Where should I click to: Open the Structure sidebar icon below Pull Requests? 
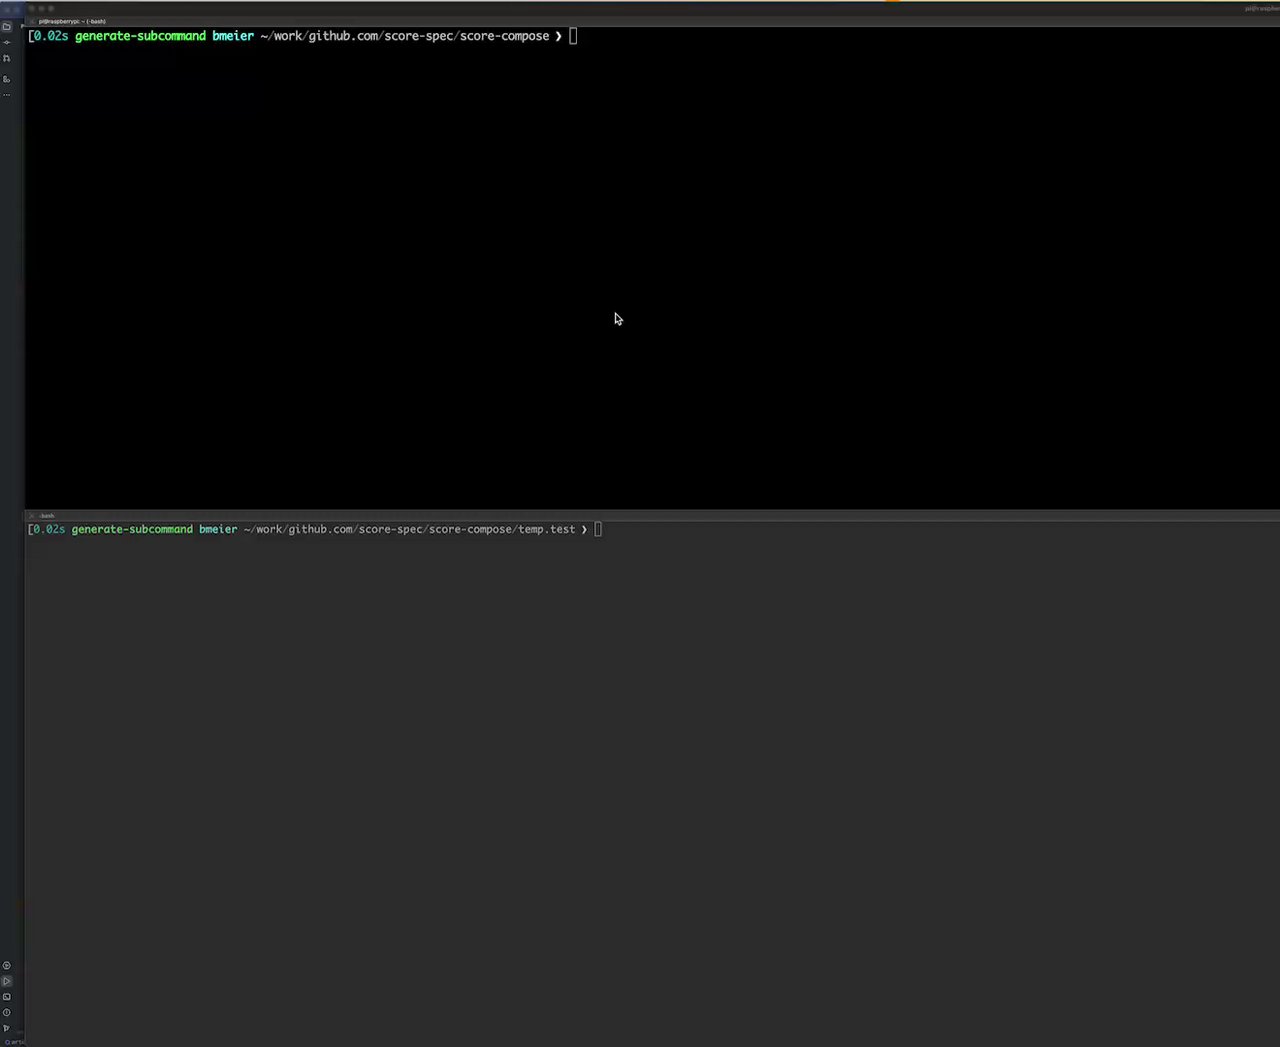[x=7, y=79]
